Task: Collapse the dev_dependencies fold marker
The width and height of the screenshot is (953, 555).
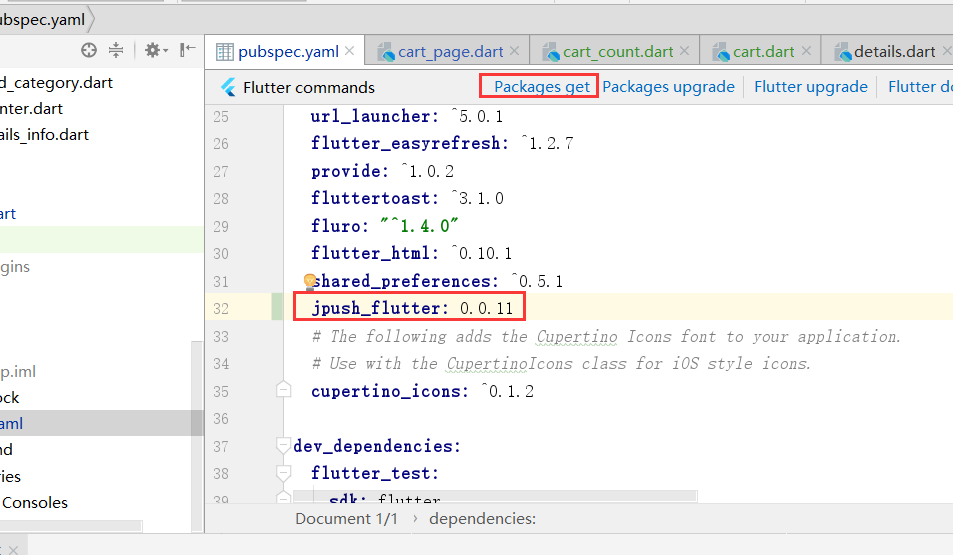Action: (283, 446)
